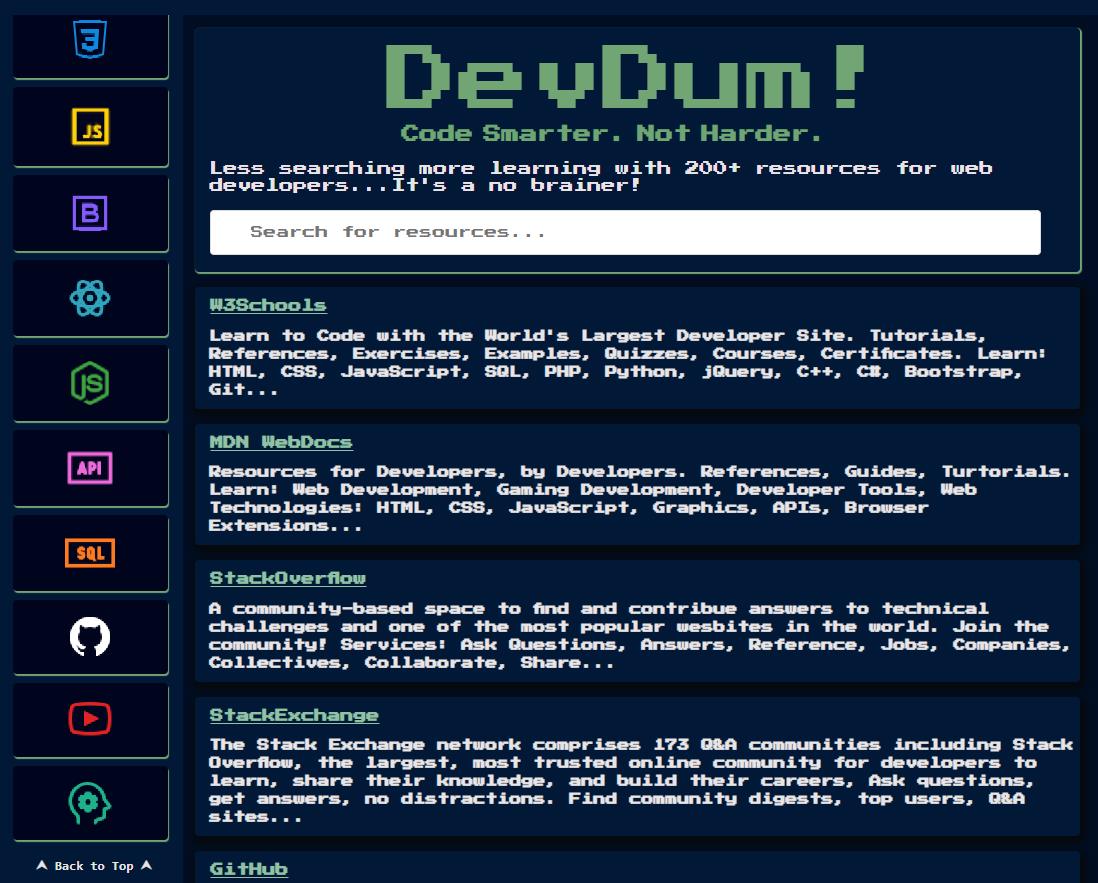The image size is (1098, 883).
Task: Open the Bootstrap category icon
Action: click(x=90, y=213)
